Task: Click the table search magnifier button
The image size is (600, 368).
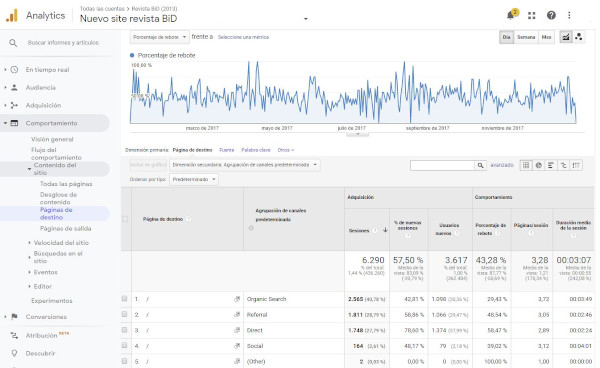Action: point(480,165)
